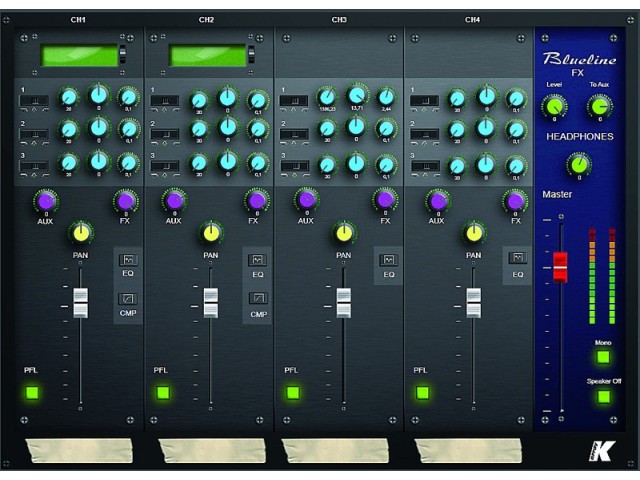This screenshot has height=480, width=640.
Task: Select low-shelf filter icon on CH1 band 1
Action: (24, 110)
